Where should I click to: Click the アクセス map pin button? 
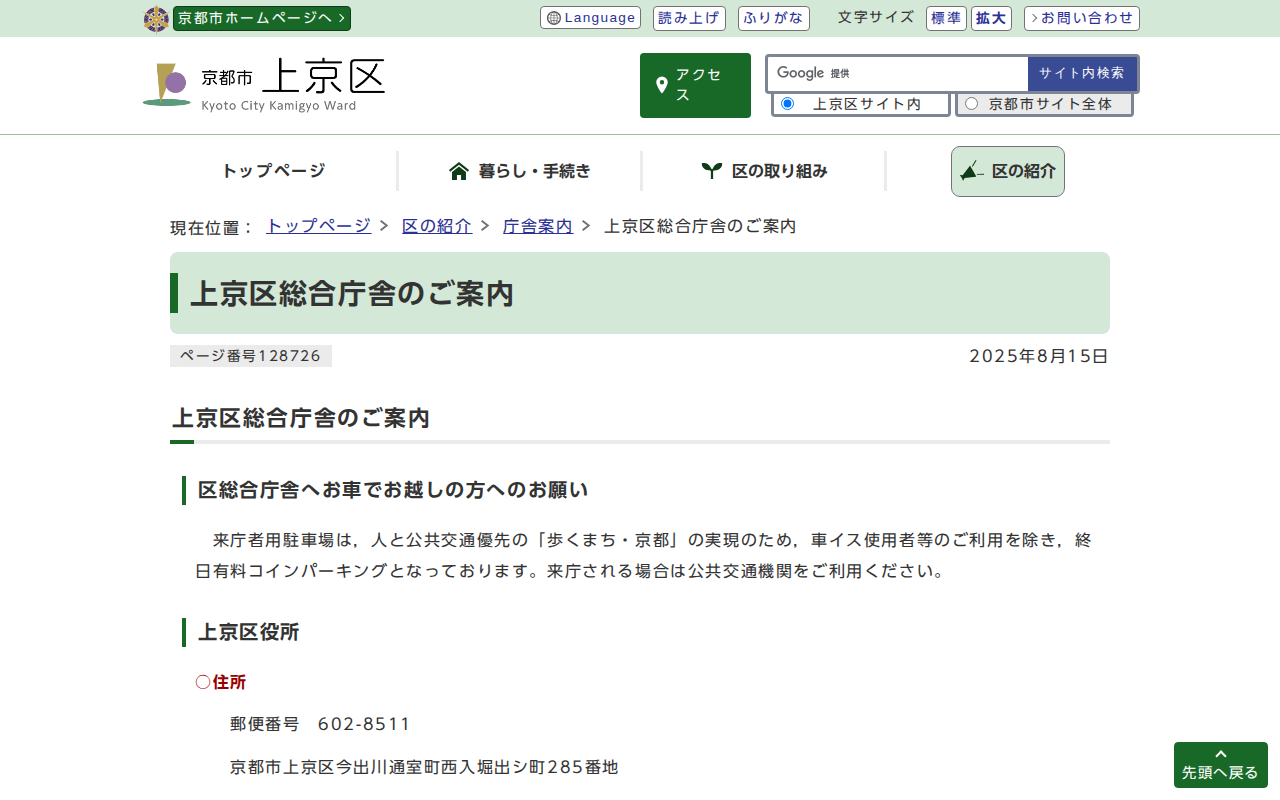click(x=695, y=85)
